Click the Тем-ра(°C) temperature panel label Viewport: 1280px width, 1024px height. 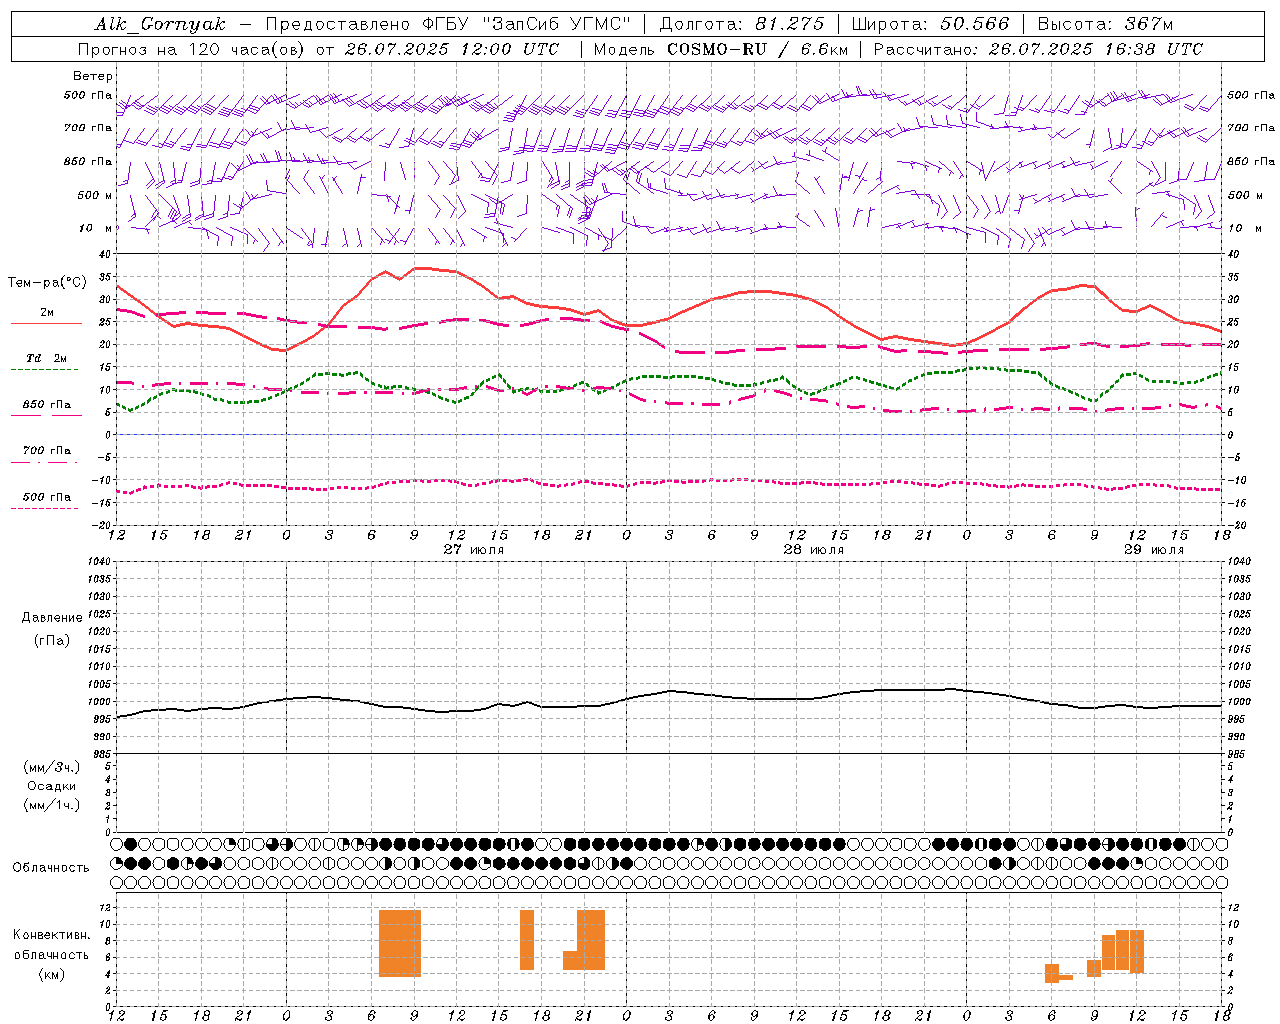point(47,283)
